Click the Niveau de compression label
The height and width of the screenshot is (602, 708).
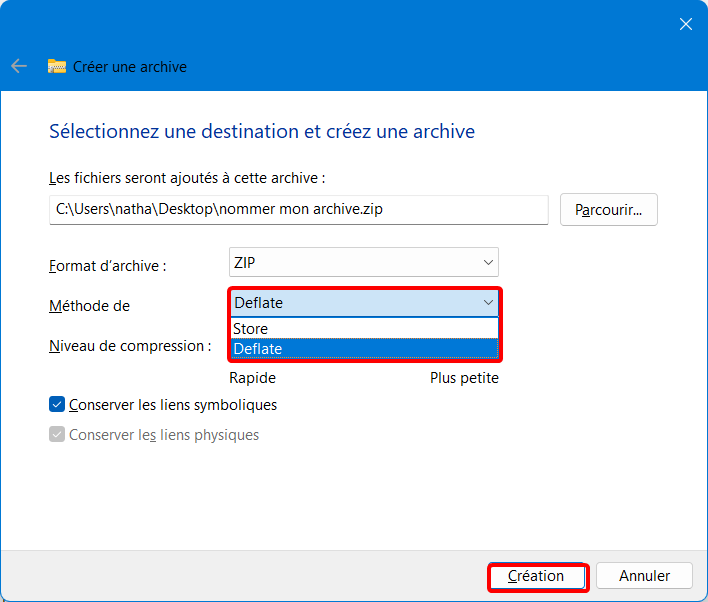click(130, 346)
